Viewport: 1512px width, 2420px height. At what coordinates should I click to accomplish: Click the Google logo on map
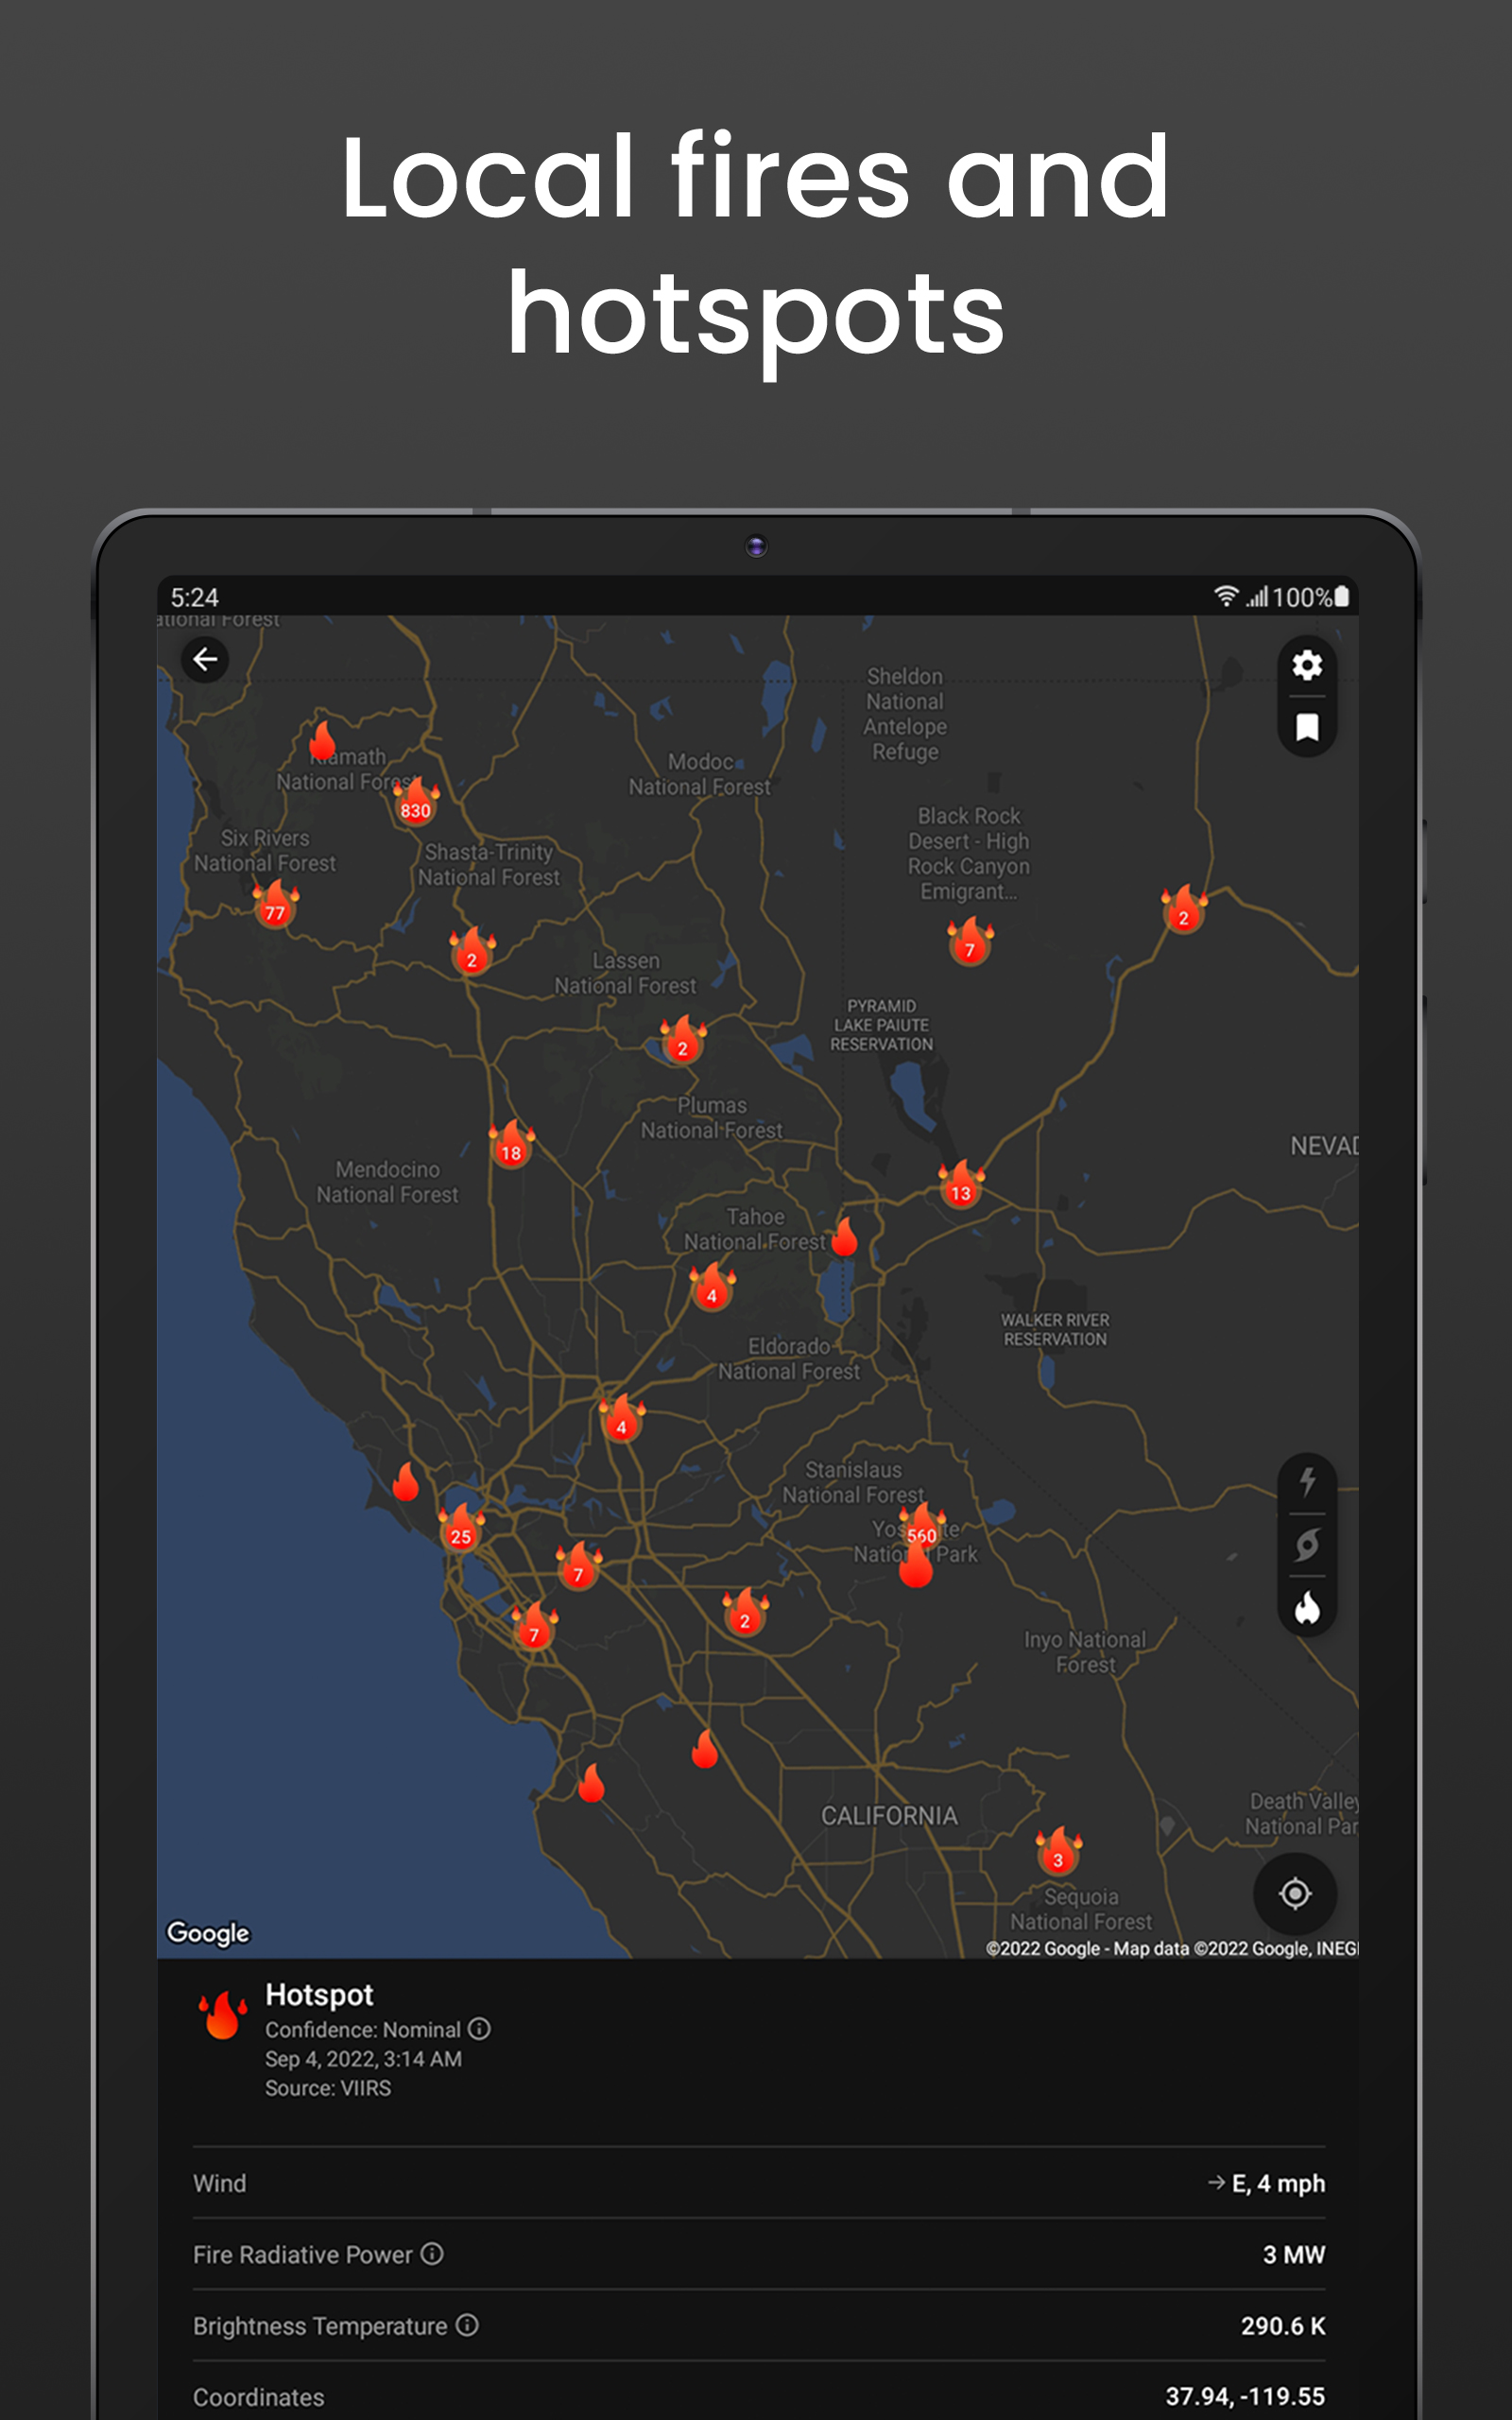point(208,1932)
